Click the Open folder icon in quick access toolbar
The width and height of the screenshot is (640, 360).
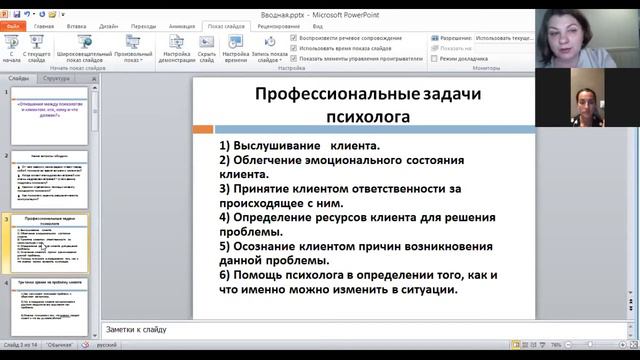tap(52, 14)
